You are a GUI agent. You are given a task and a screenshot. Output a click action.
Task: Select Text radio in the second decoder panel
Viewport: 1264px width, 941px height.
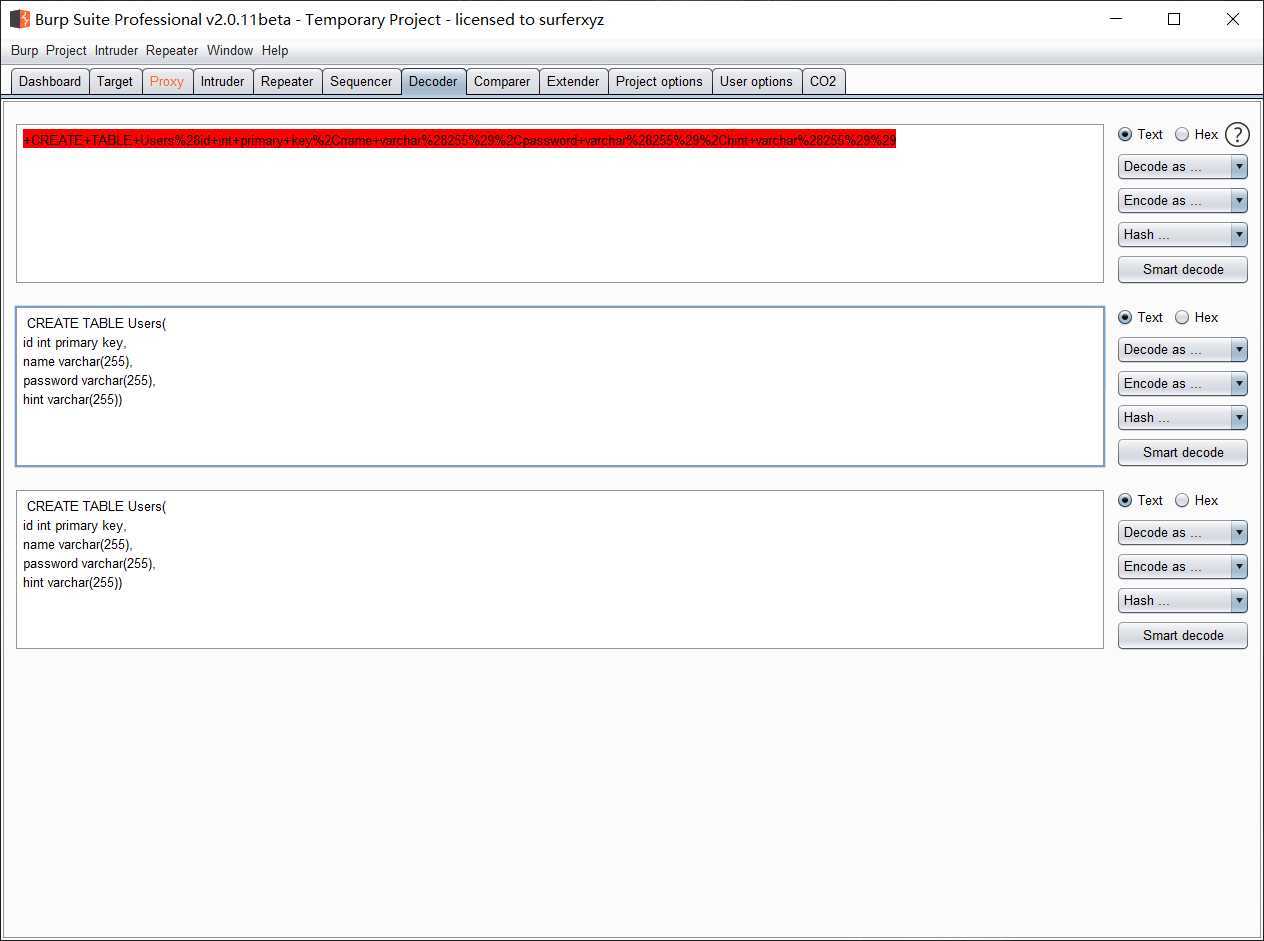tap(1125, 317)
